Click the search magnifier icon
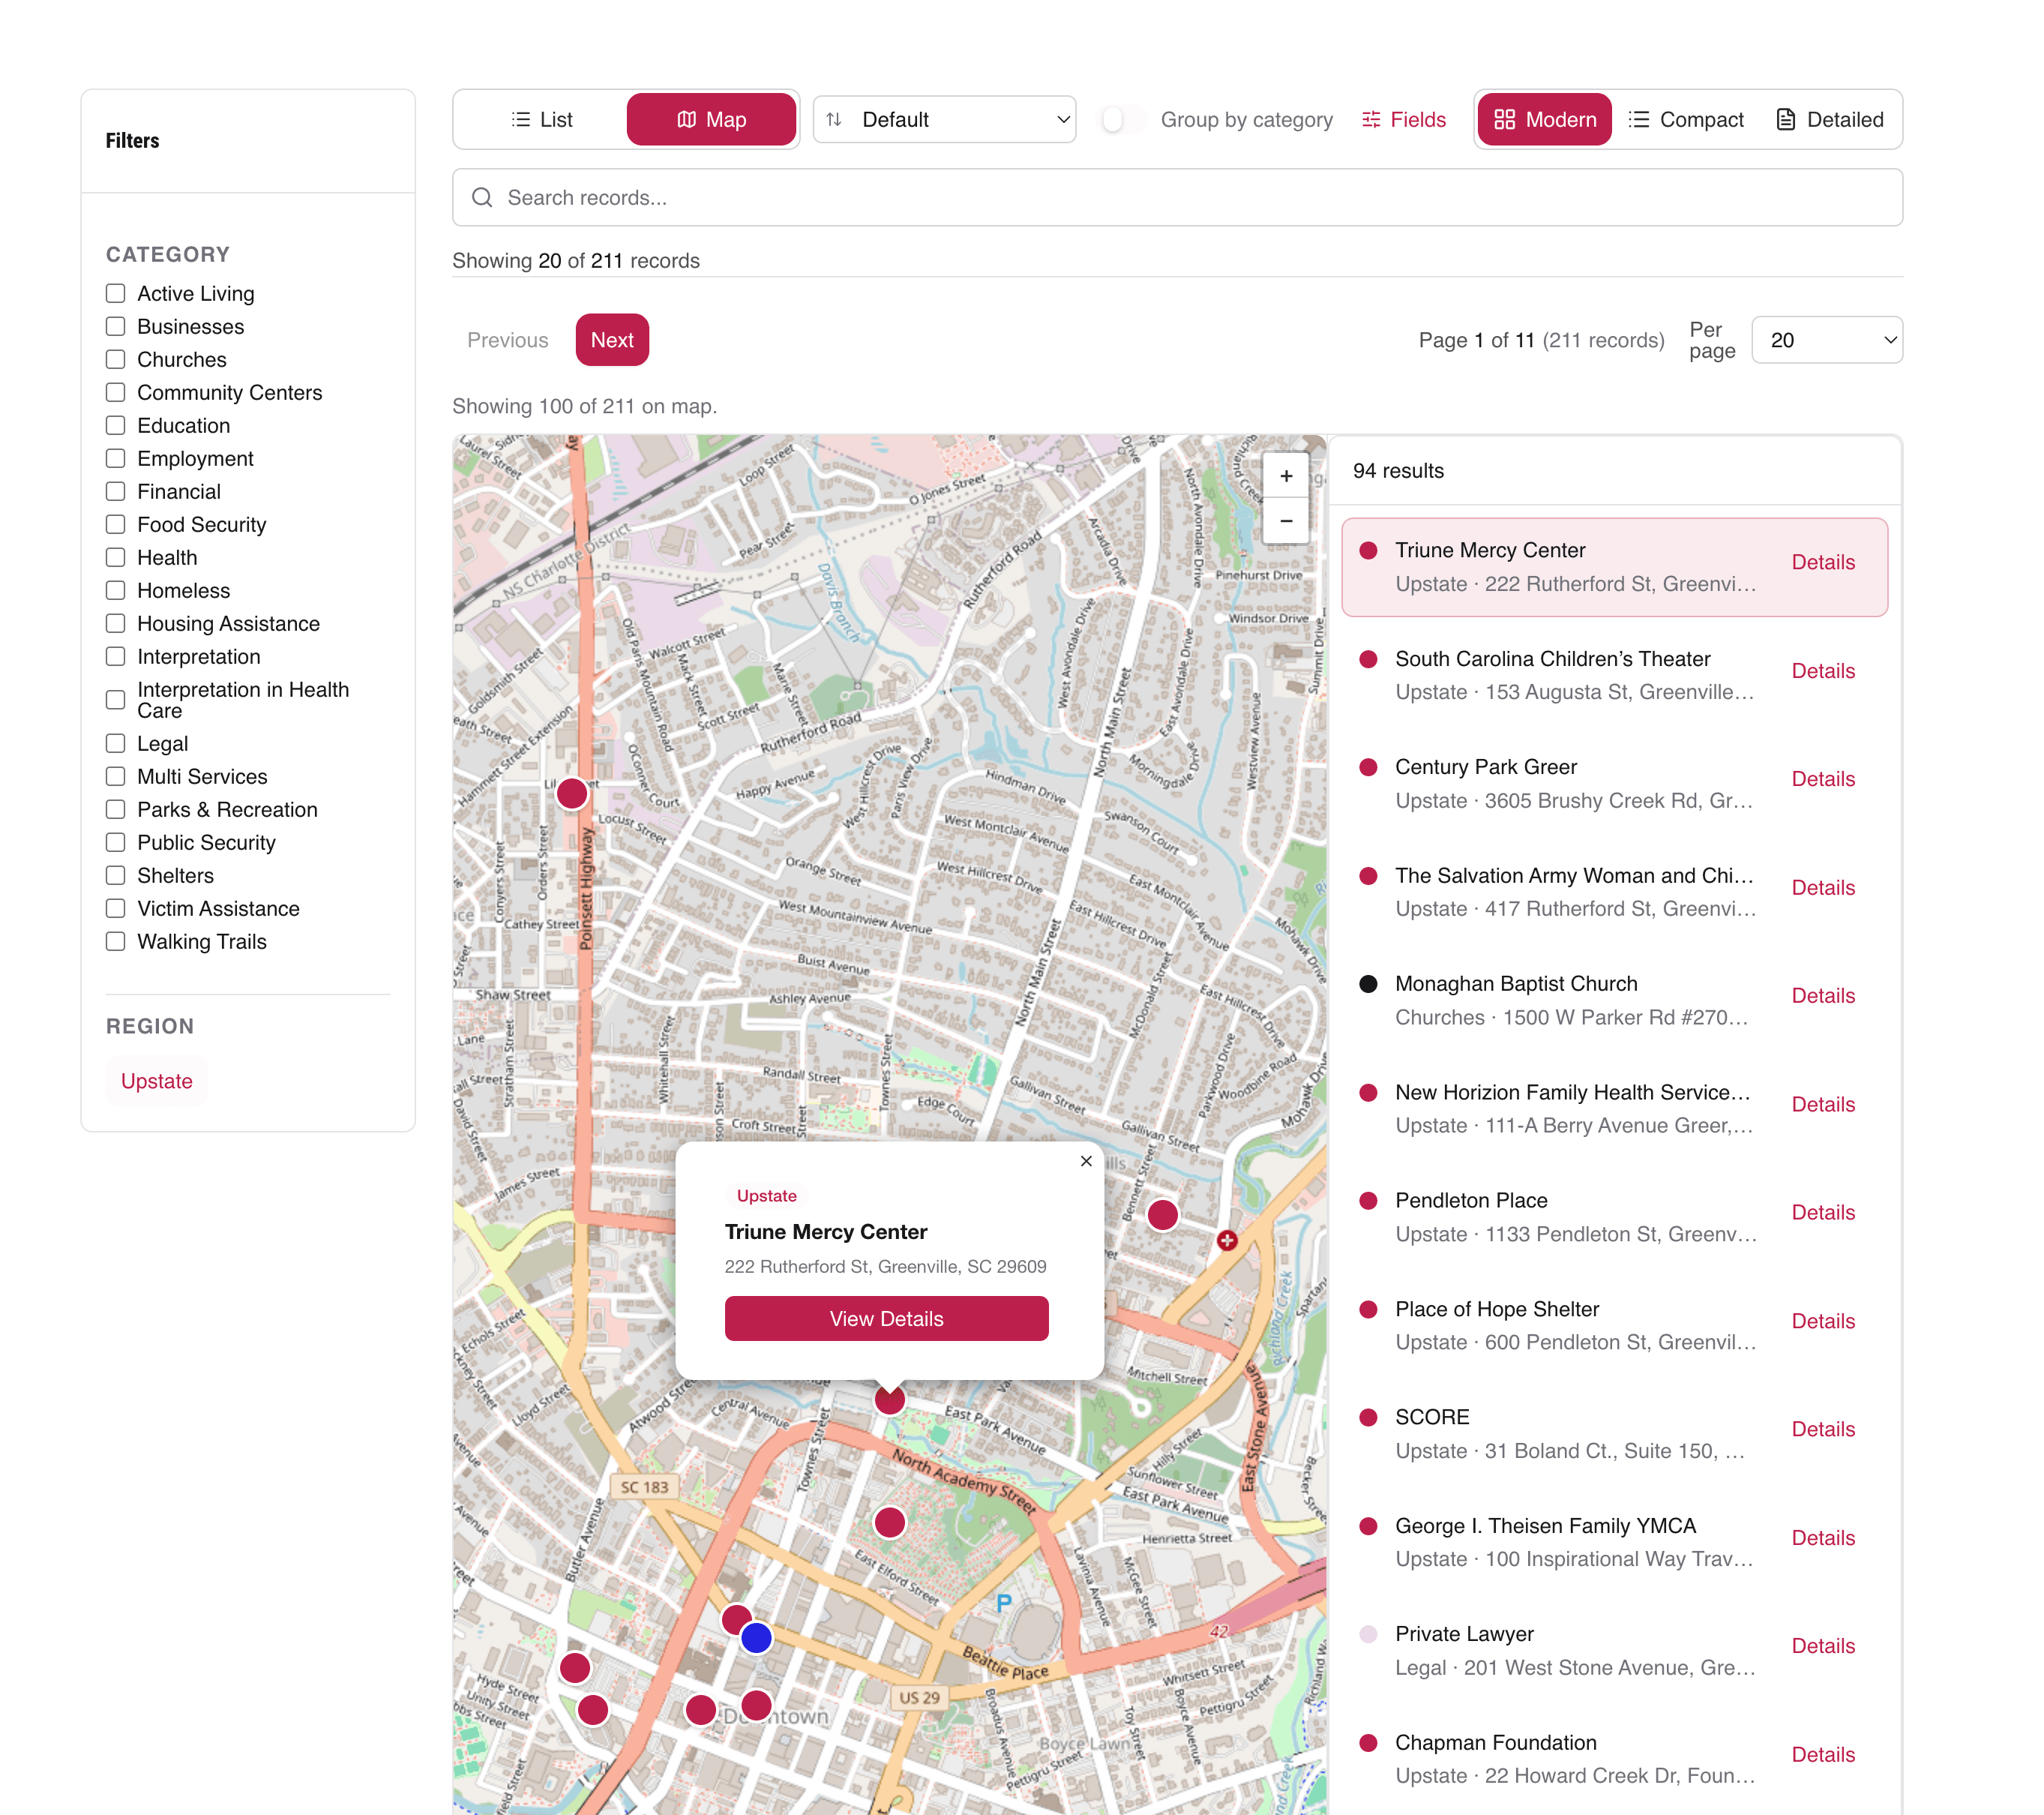The height and width of the screenshot is (1815, 2044). click(483, 197)
